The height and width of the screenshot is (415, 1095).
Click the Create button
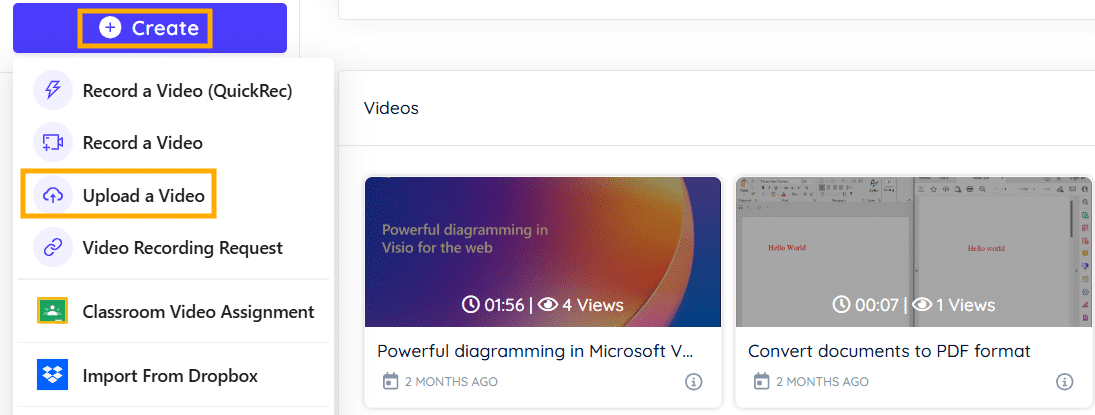[x=149, y=28]
